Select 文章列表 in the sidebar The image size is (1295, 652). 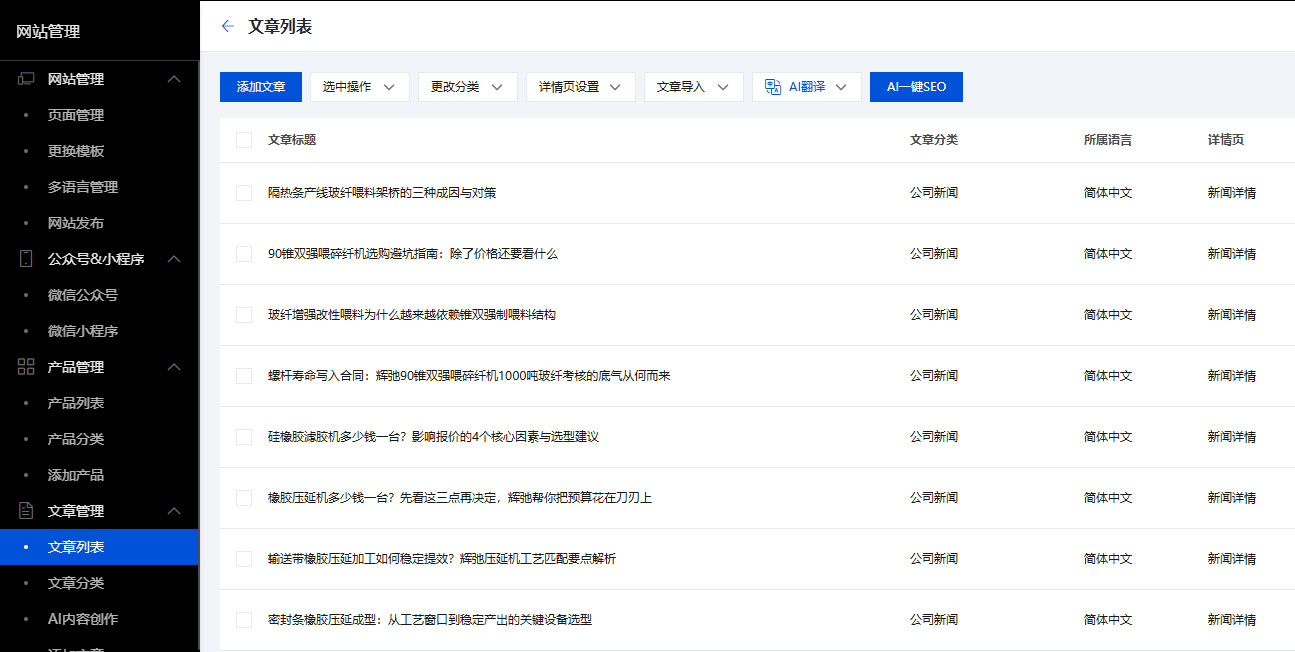tap(99, 547)
